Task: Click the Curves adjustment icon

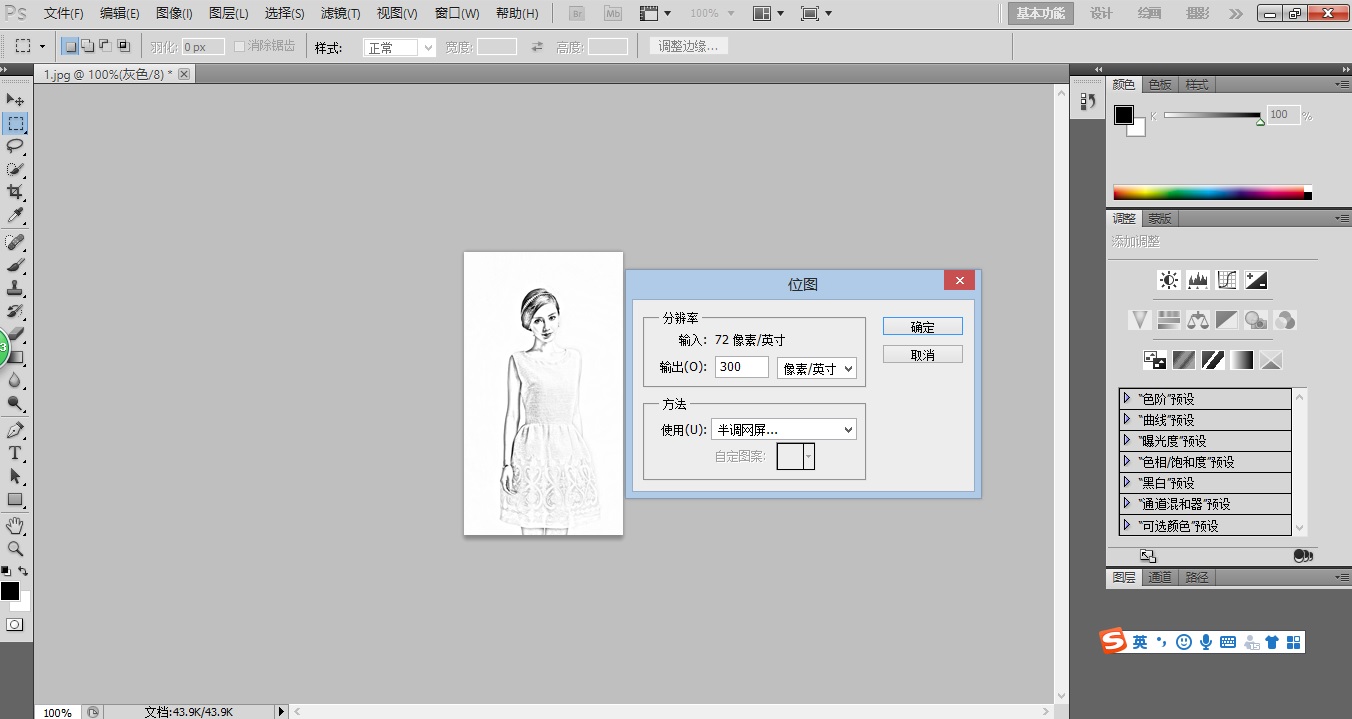Action: pos(1227,280)
